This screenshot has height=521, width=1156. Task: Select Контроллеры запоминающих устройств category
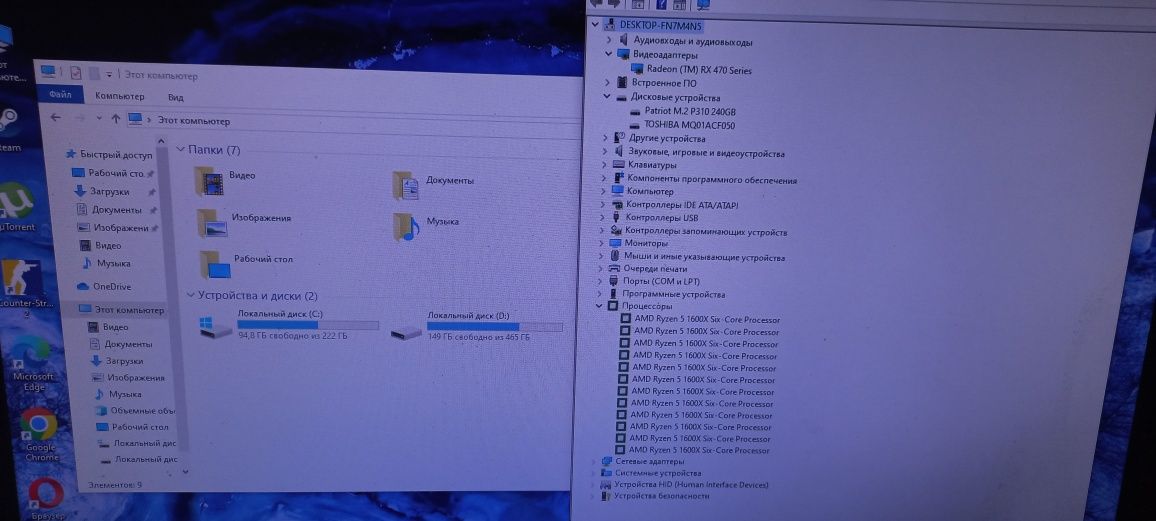coord(706,231)
